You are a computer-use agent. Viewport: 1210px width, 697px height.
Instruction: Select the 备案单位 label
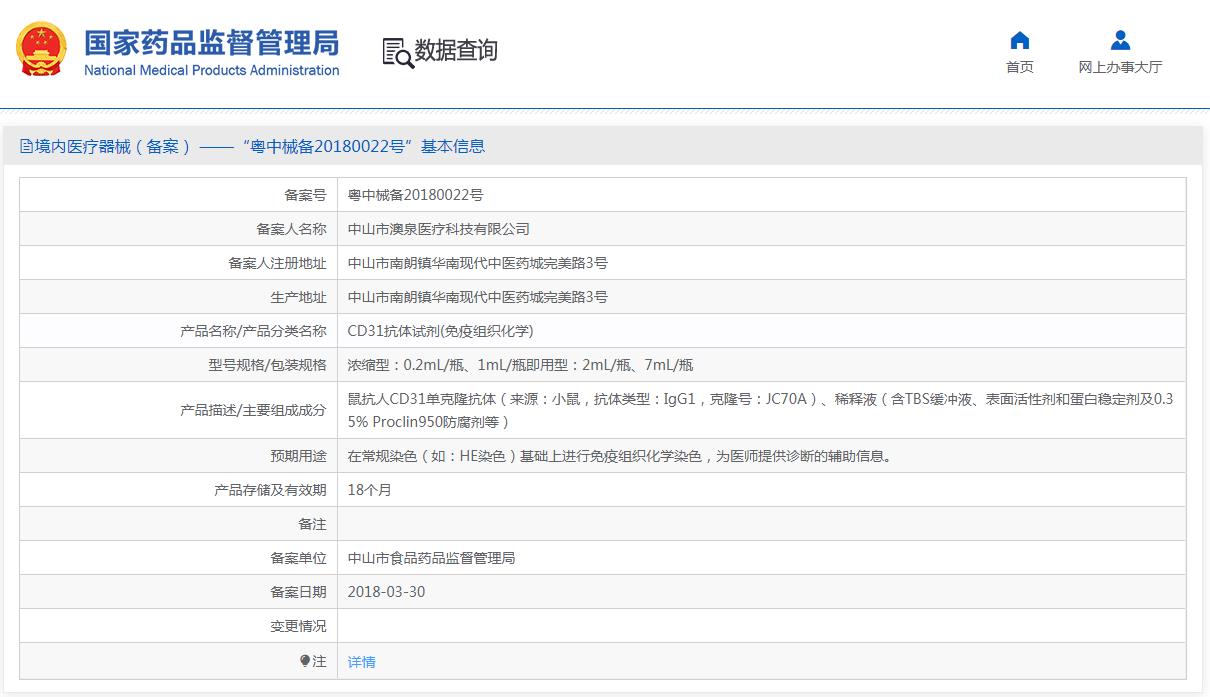[x=299, y=558]
